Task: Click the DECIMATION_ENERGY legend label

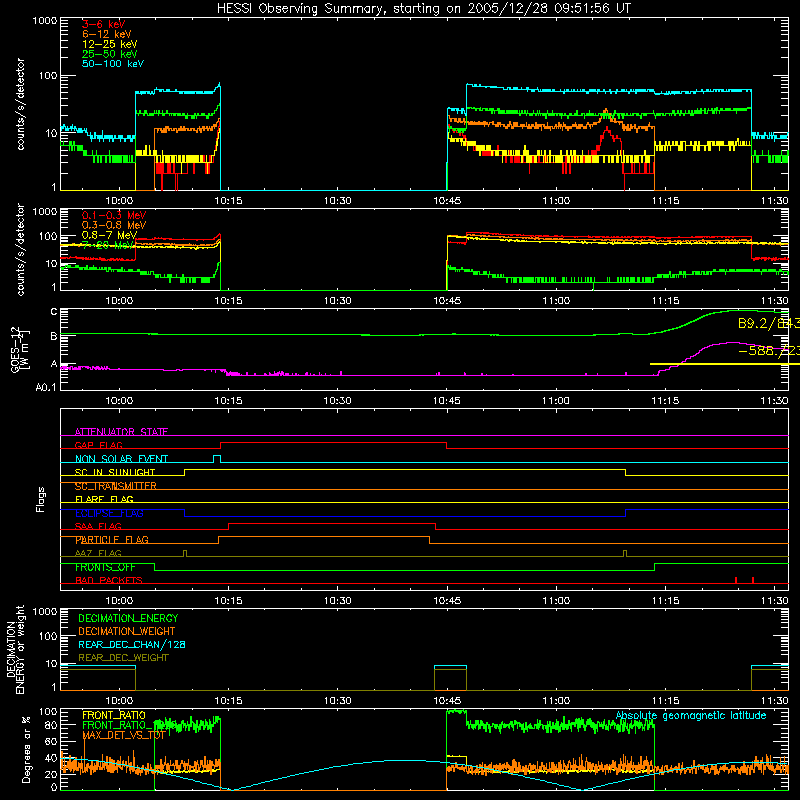Action: 128,618
